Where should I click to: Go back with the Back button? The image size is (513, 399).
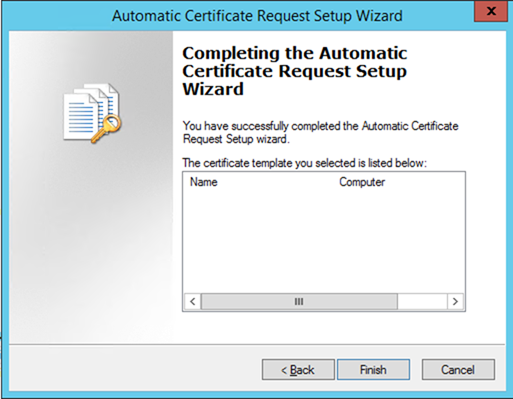point(298,369)
